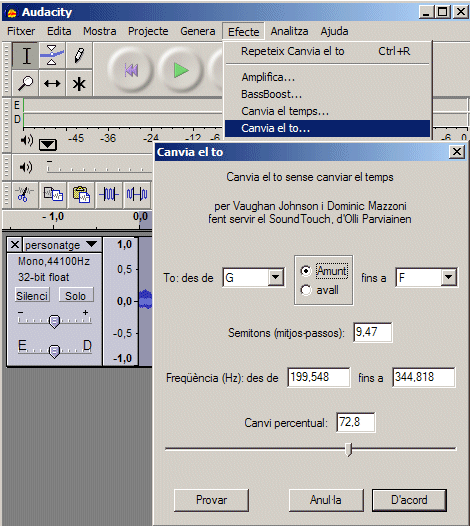The image size is (470, 526).
Task: Click the Provar preview button
Action: tap(211, 500)
